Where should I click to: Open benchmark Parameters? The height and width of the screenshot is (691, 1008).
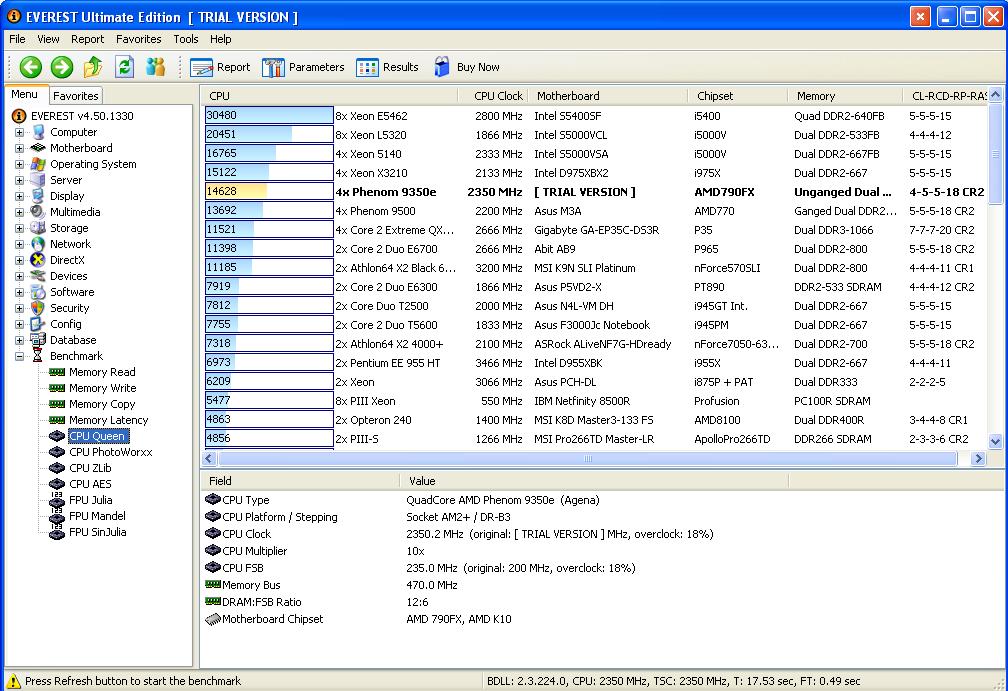coord(303,67)
